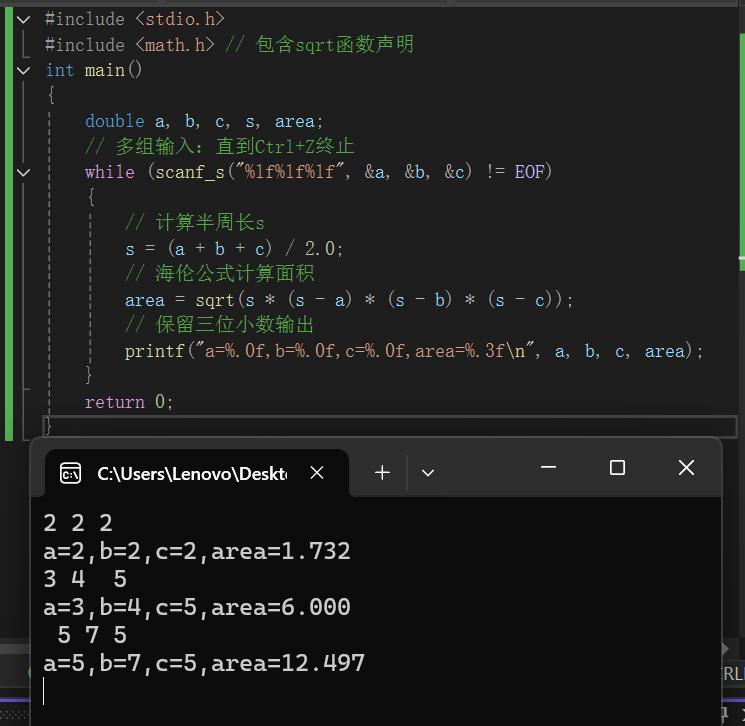
Task: Click the comment '计算半周长s'
Action: 195,223
